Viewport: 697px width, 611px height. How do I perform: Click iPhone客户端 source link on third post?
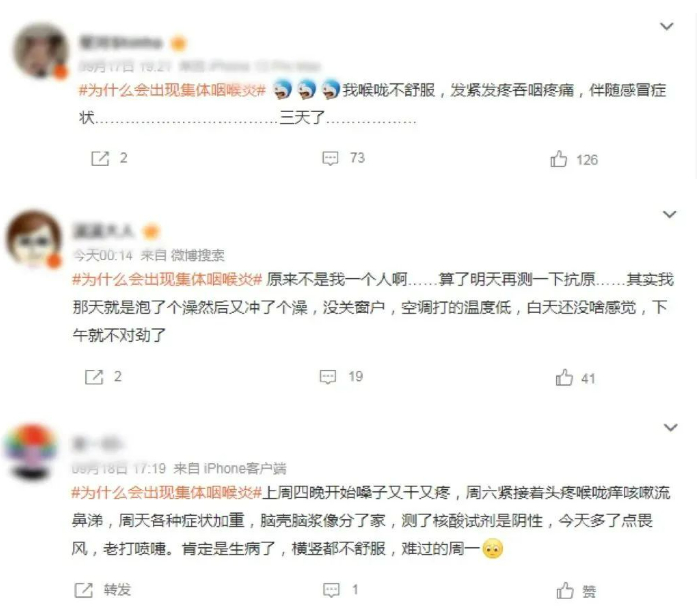(x=245, y=468)
